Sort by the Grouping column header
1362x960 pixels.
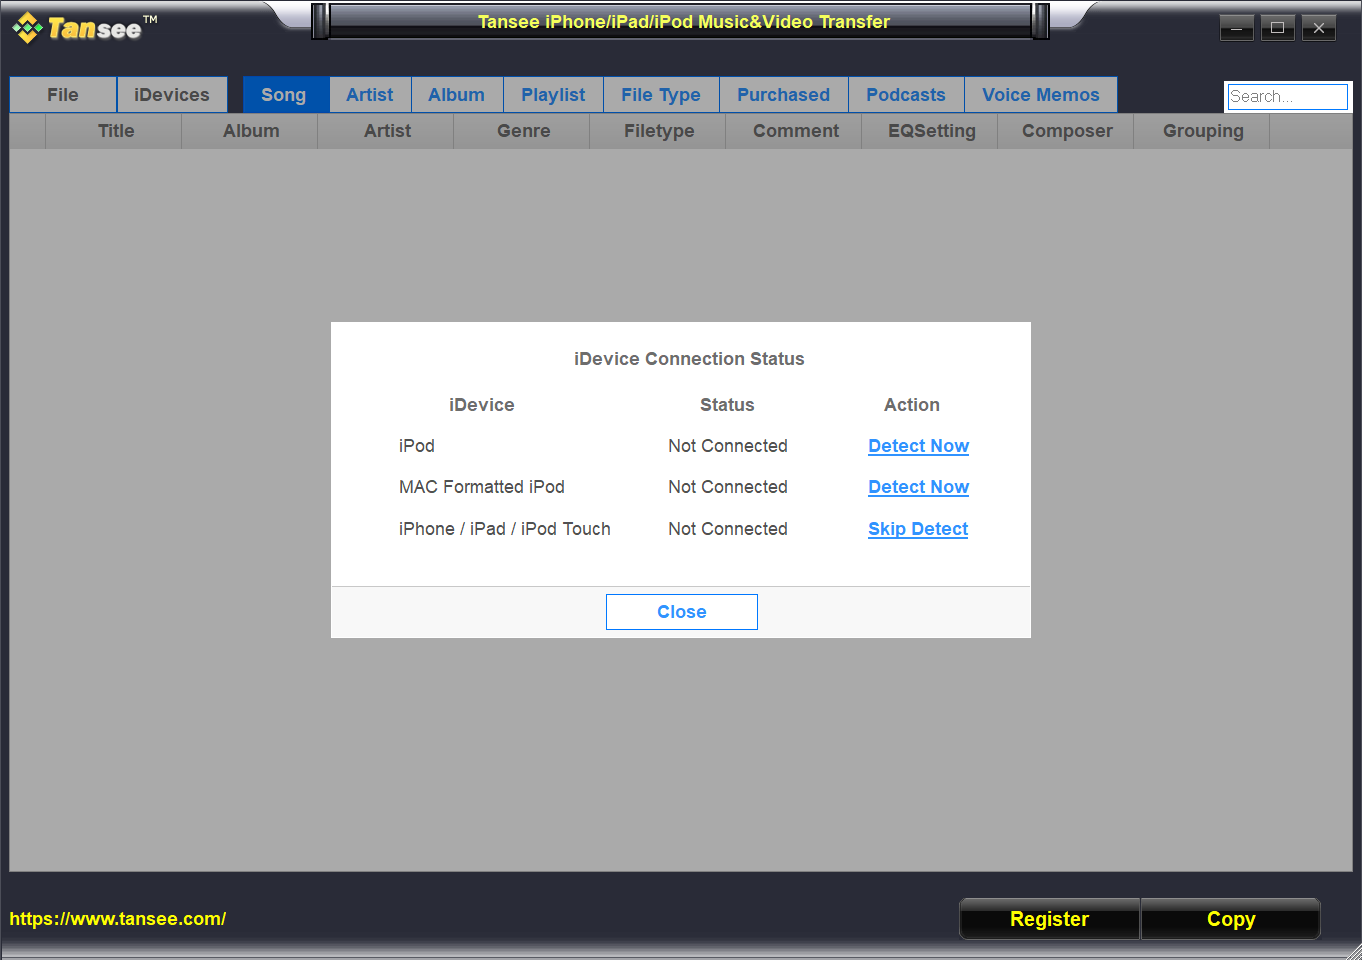(x=1202, y=131)
